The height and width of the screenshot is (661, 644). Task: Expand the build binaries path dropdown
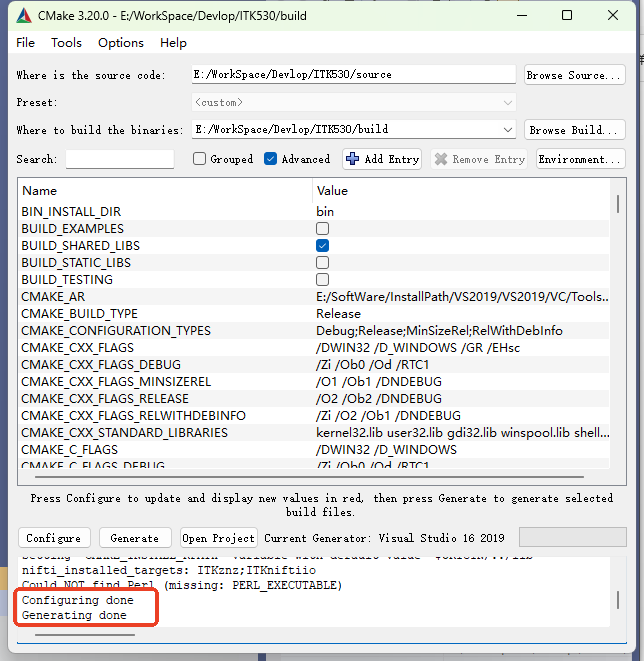click(508, 129)
